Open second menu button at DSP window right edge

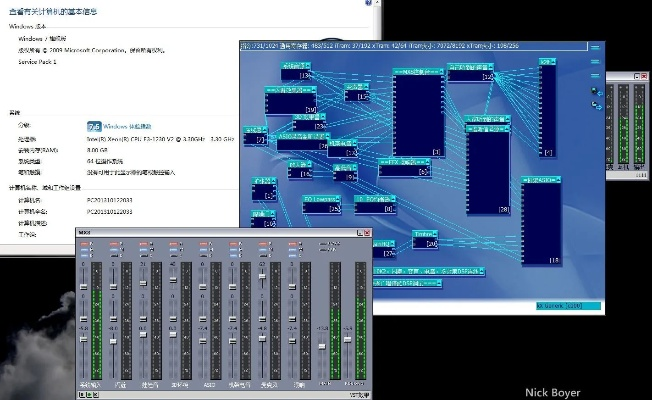594,60
